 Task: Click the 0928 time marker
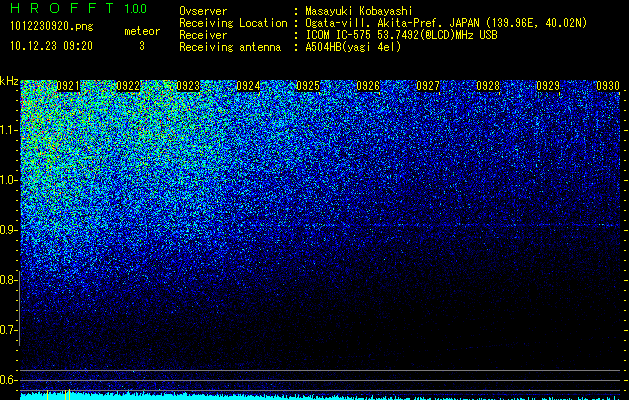point(488,86)
